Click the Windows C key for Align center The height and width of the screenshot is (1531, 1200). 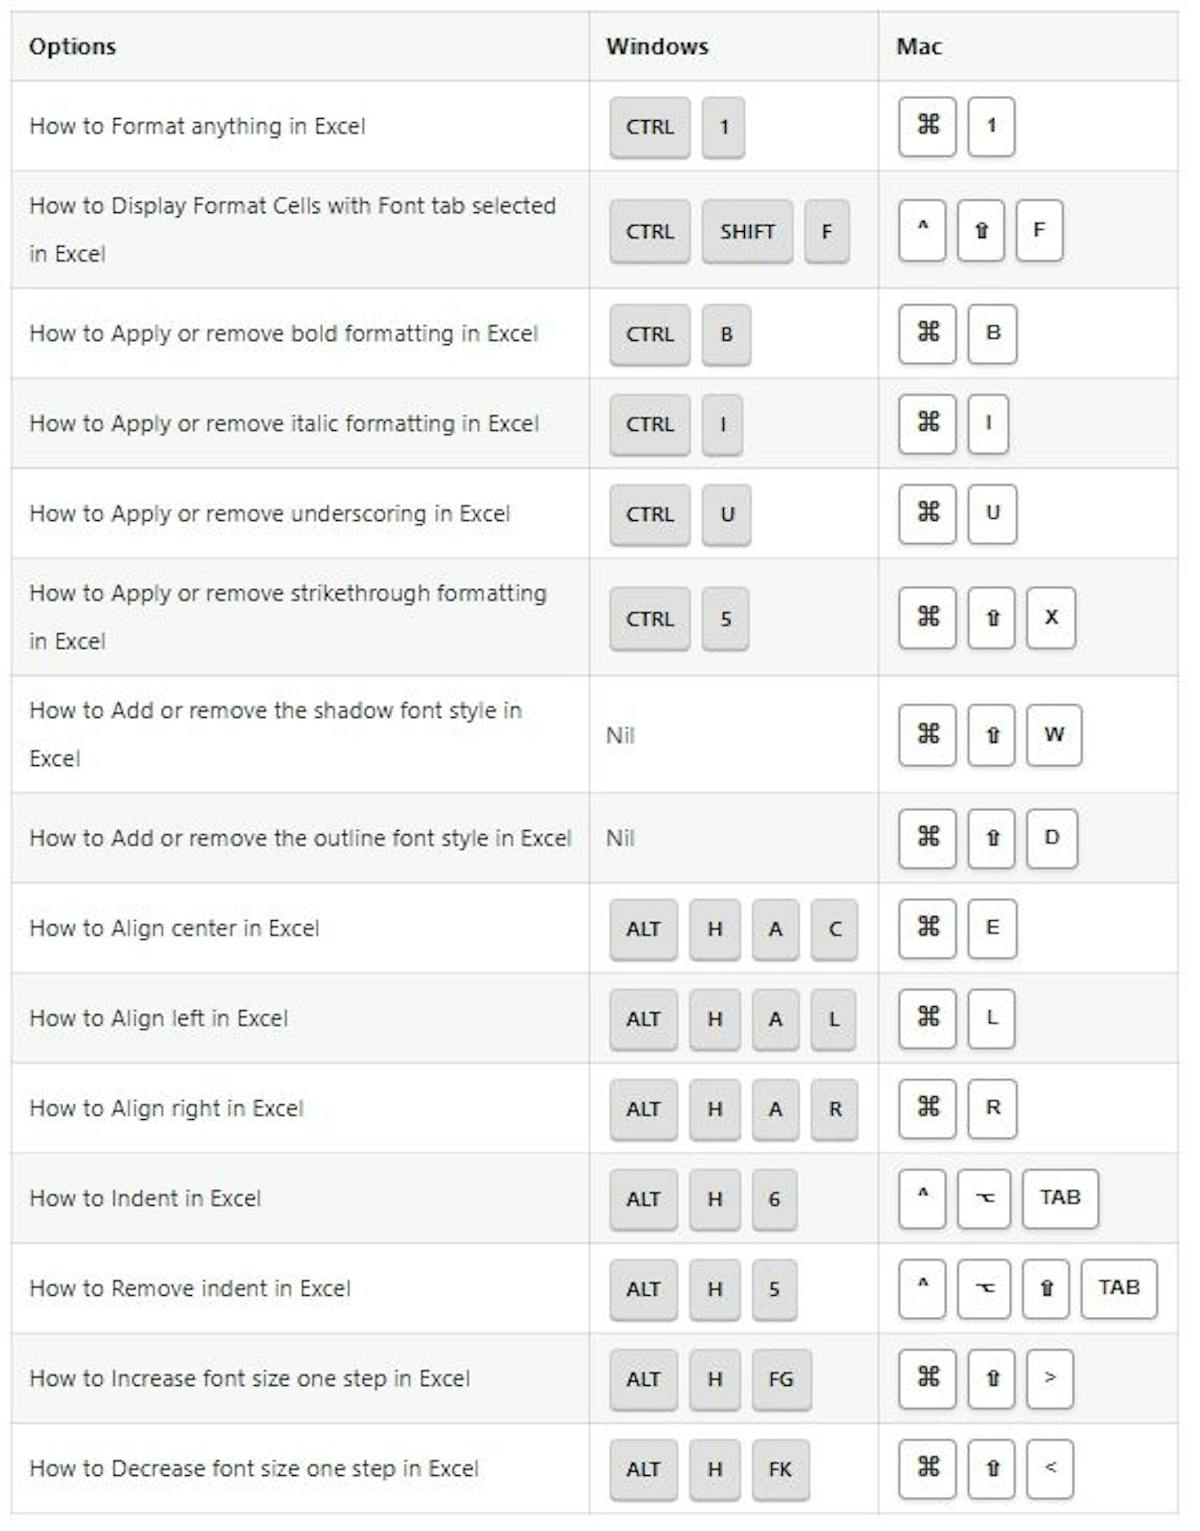pyautogui.click(x=835, y=929)
